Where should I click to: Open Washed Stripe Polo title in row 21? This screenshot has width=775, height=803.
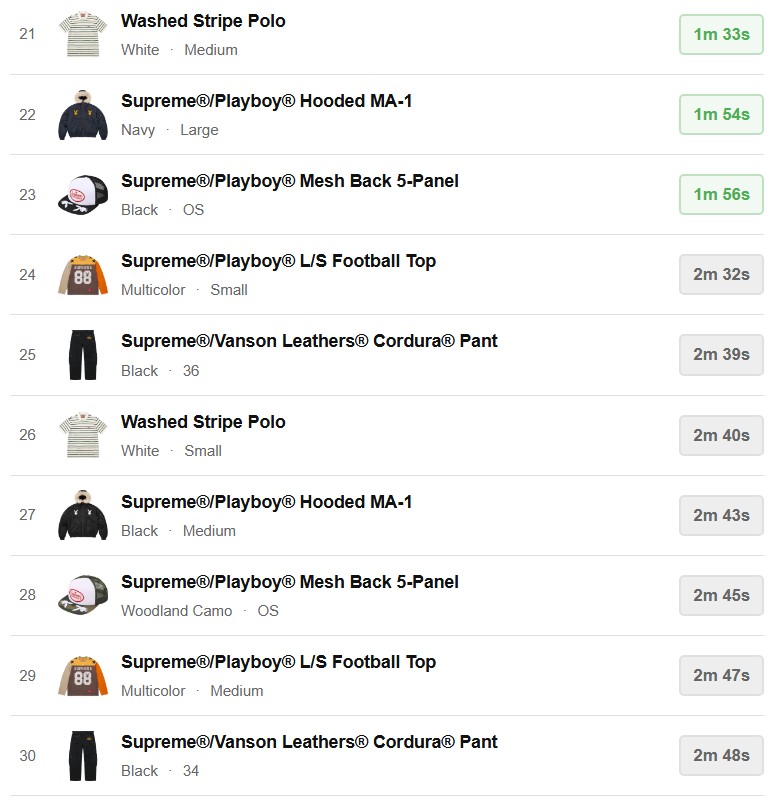203,21
